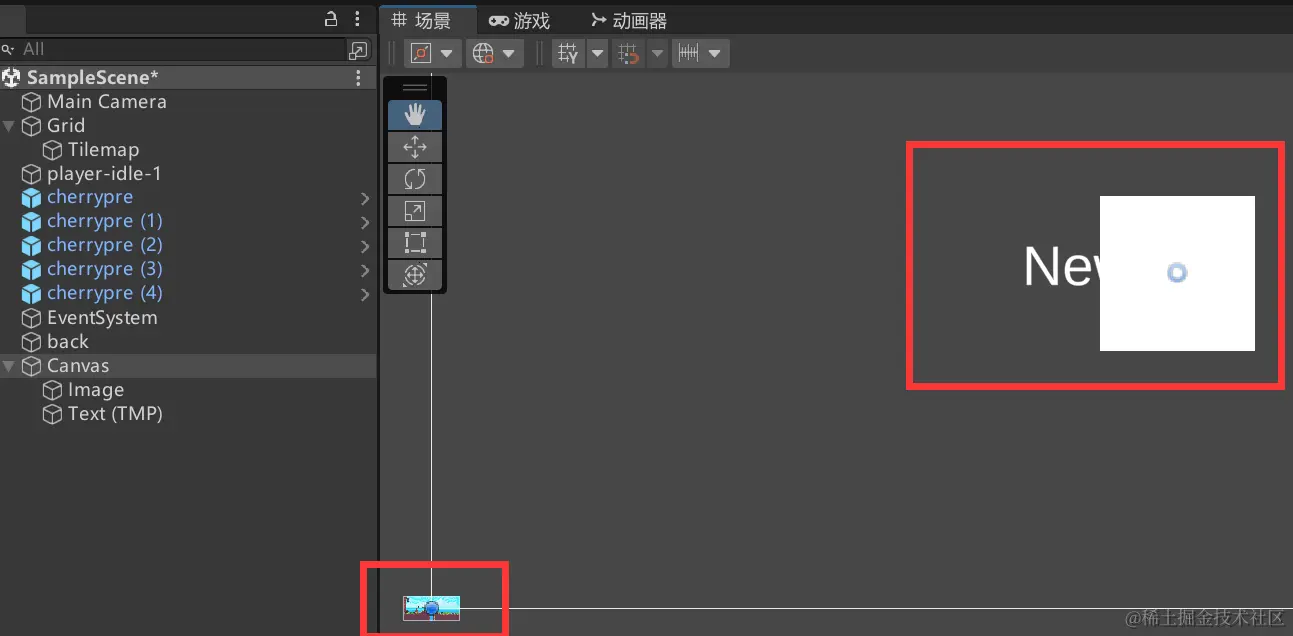Open the handle rotation dropdown arrow
The width and height of the screenshot is (1293, 636).
pos(509,53)
